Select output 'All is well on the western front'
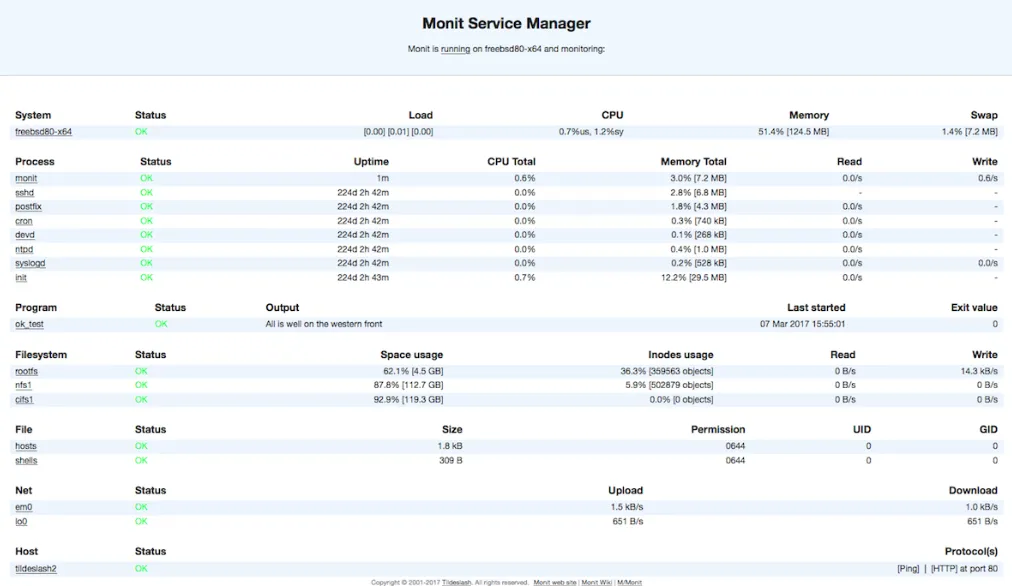The image size is (1012, 586). point(323,324)
